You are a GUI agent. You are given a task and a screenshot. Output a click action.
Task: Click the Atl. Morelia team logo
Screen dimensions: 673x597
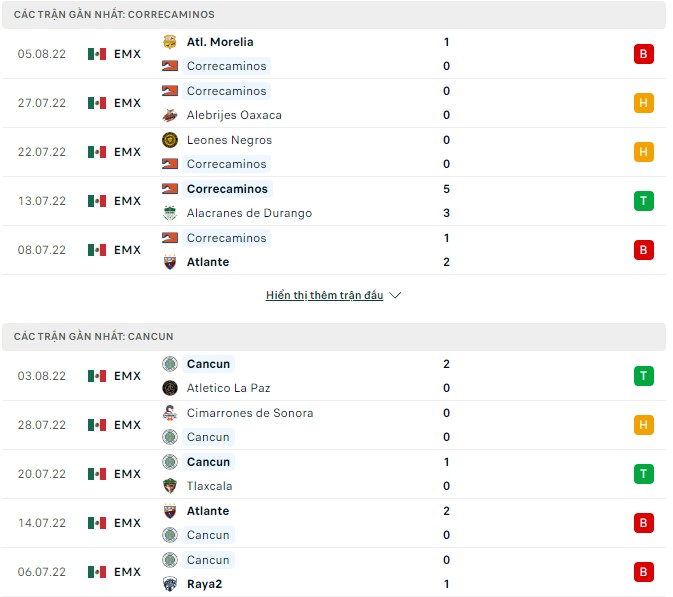170,42
